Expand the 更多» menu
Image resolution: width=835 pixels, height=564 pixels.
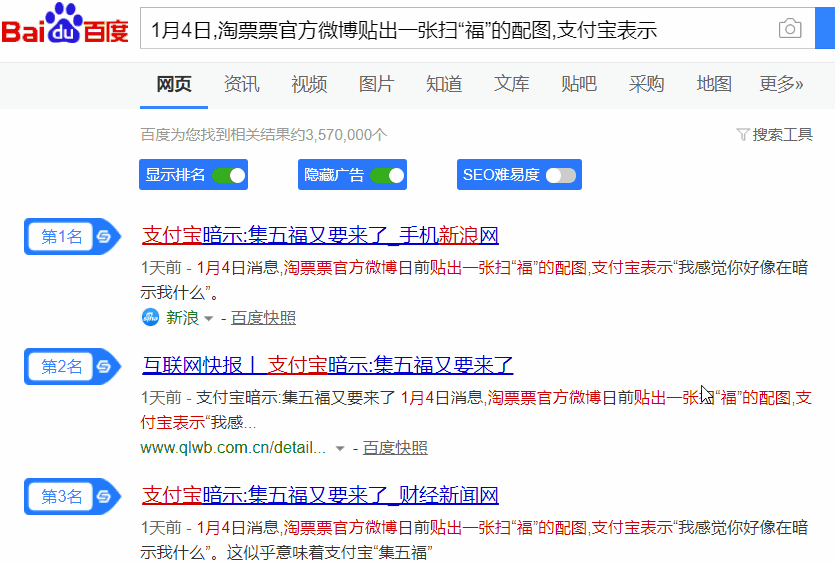(x=781, y=84)
